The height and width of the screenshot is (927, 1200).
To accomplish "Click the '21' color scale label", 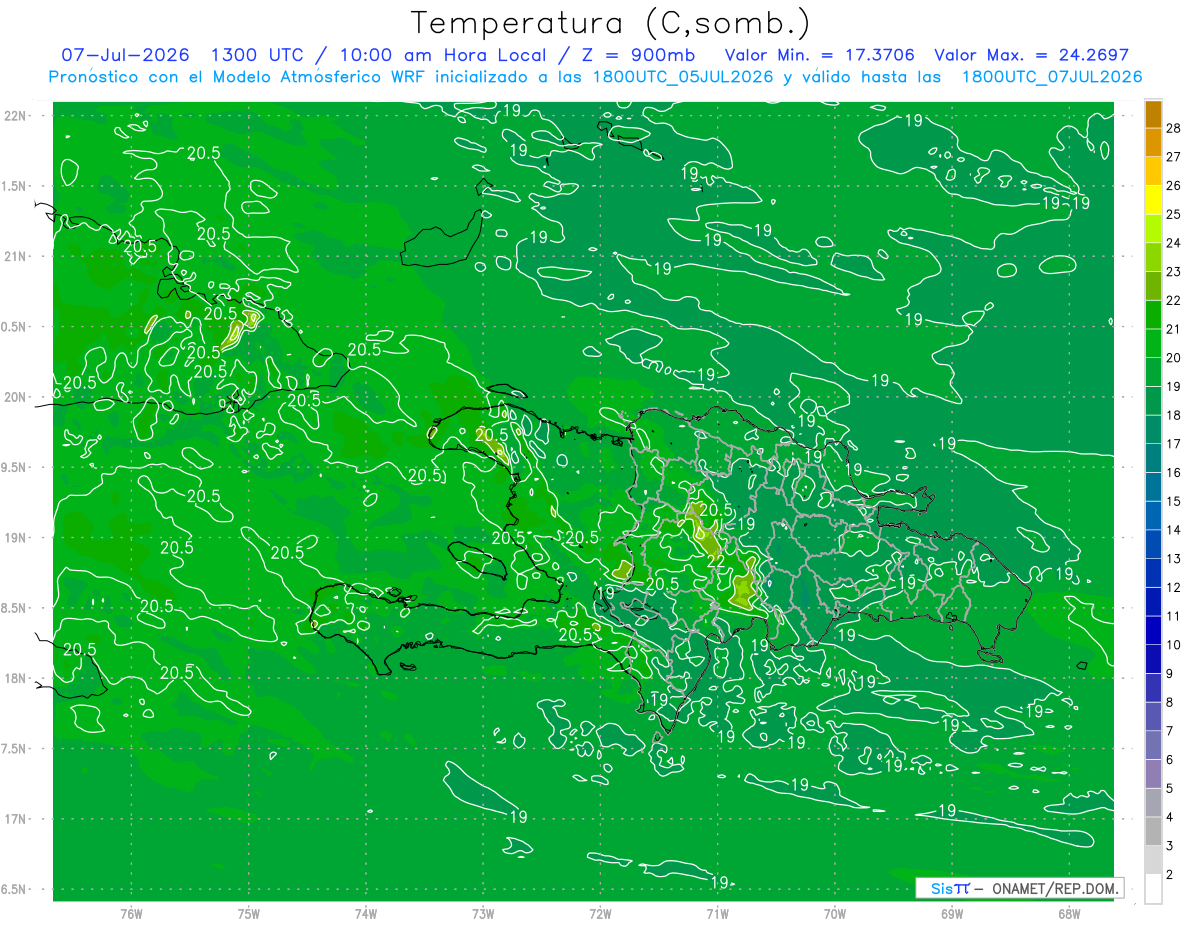I will pyautogui.click(x=1173, y=329).
